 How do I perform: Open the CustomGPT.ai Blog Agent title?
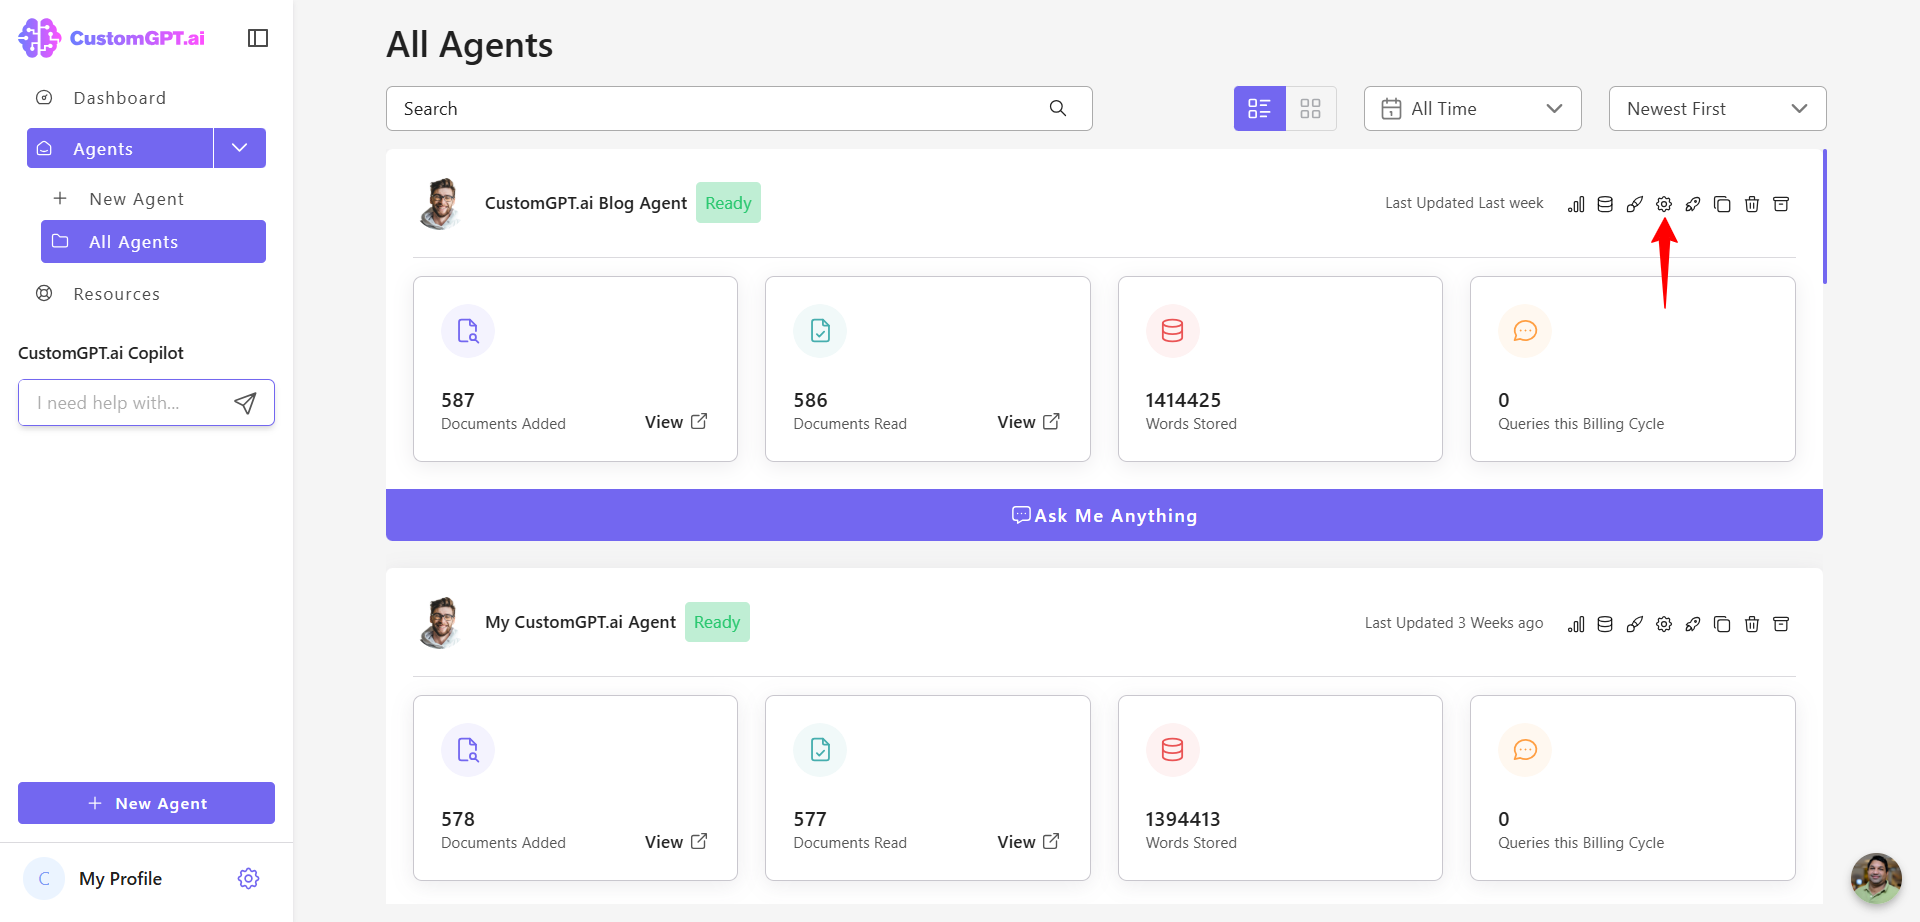[586, 203]
